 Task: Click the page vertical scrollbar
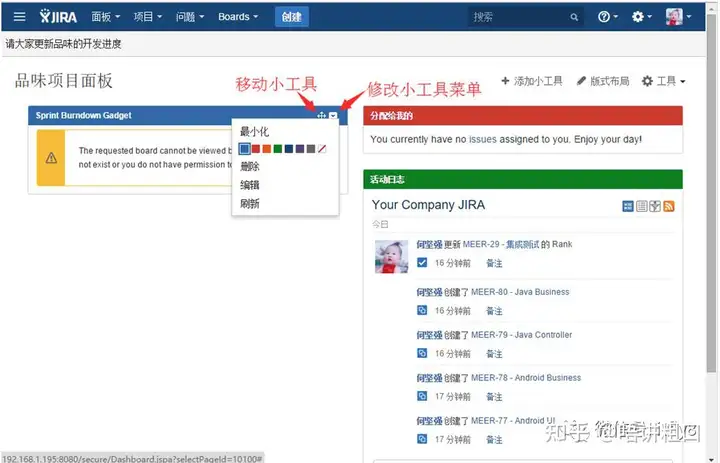click(712, 193)
